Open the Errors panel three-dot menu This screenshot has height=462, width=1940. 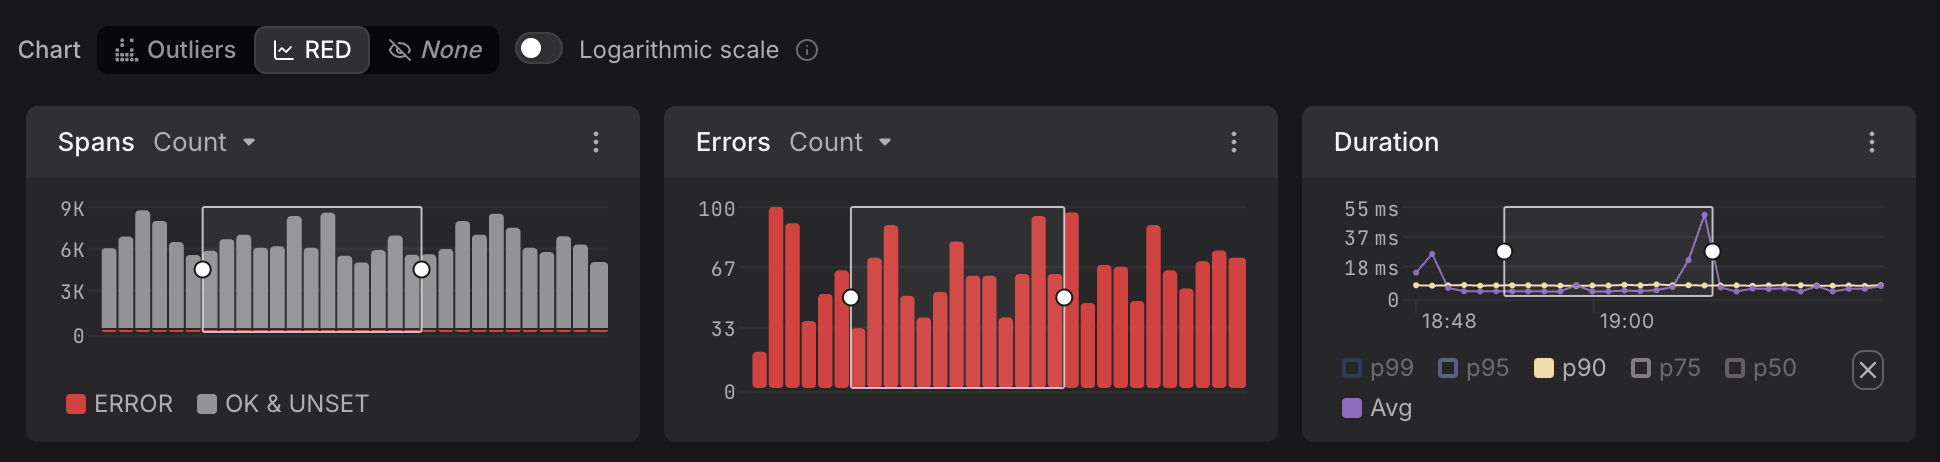(1234, 142)
